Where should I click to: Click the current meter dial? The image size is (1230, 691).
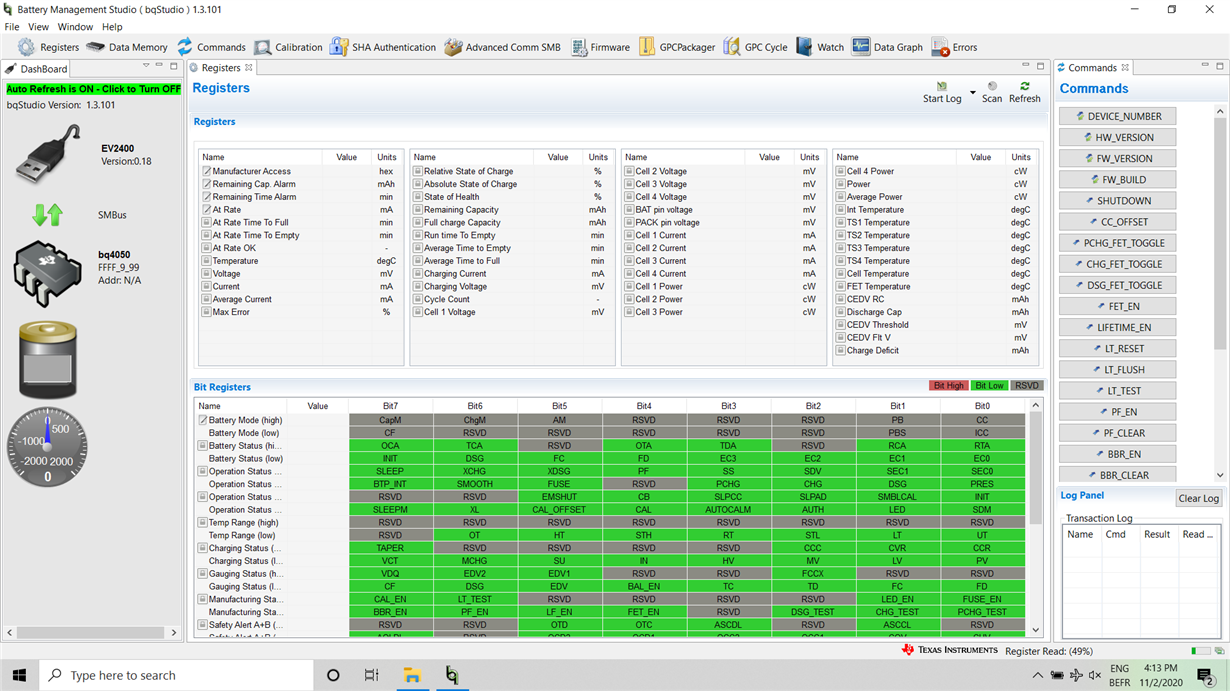pyautogui.click(x=47, y=447)
